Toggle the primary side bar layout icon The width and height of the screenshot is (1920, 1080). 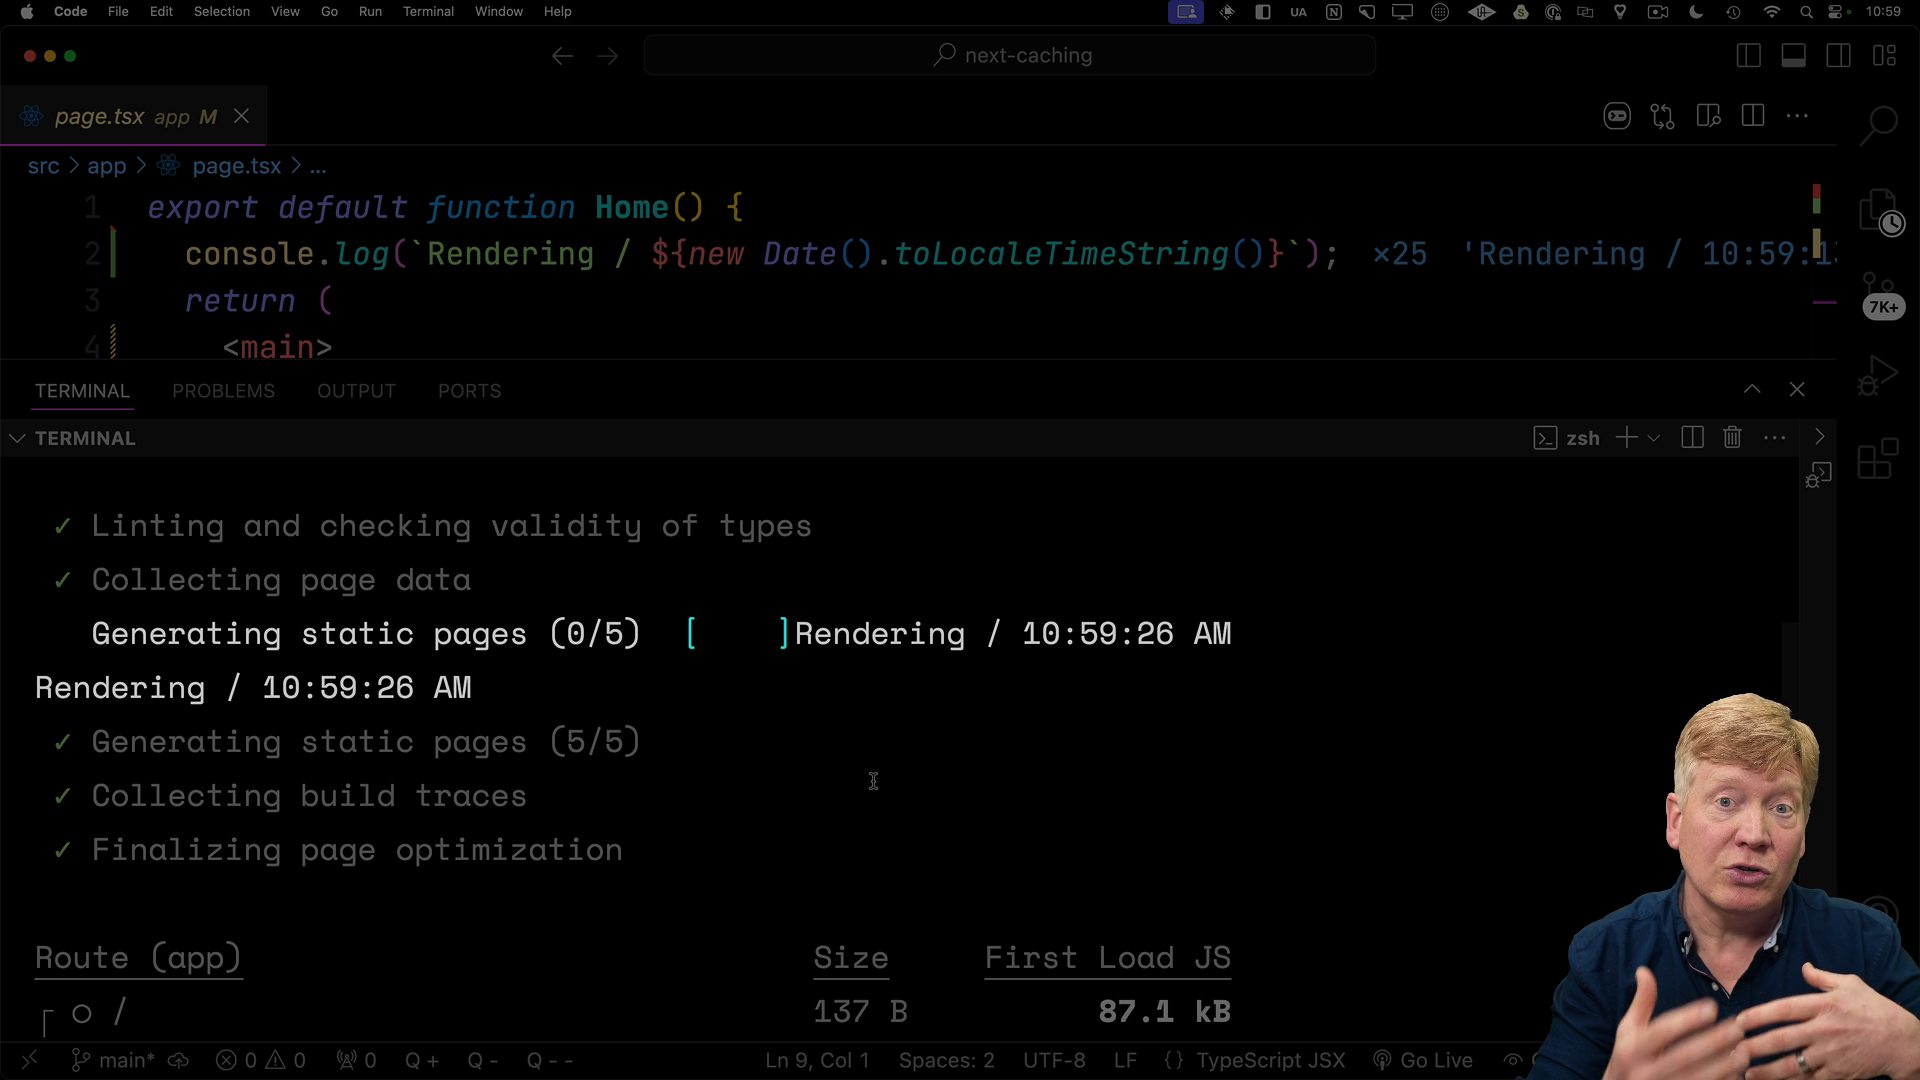1749,56
